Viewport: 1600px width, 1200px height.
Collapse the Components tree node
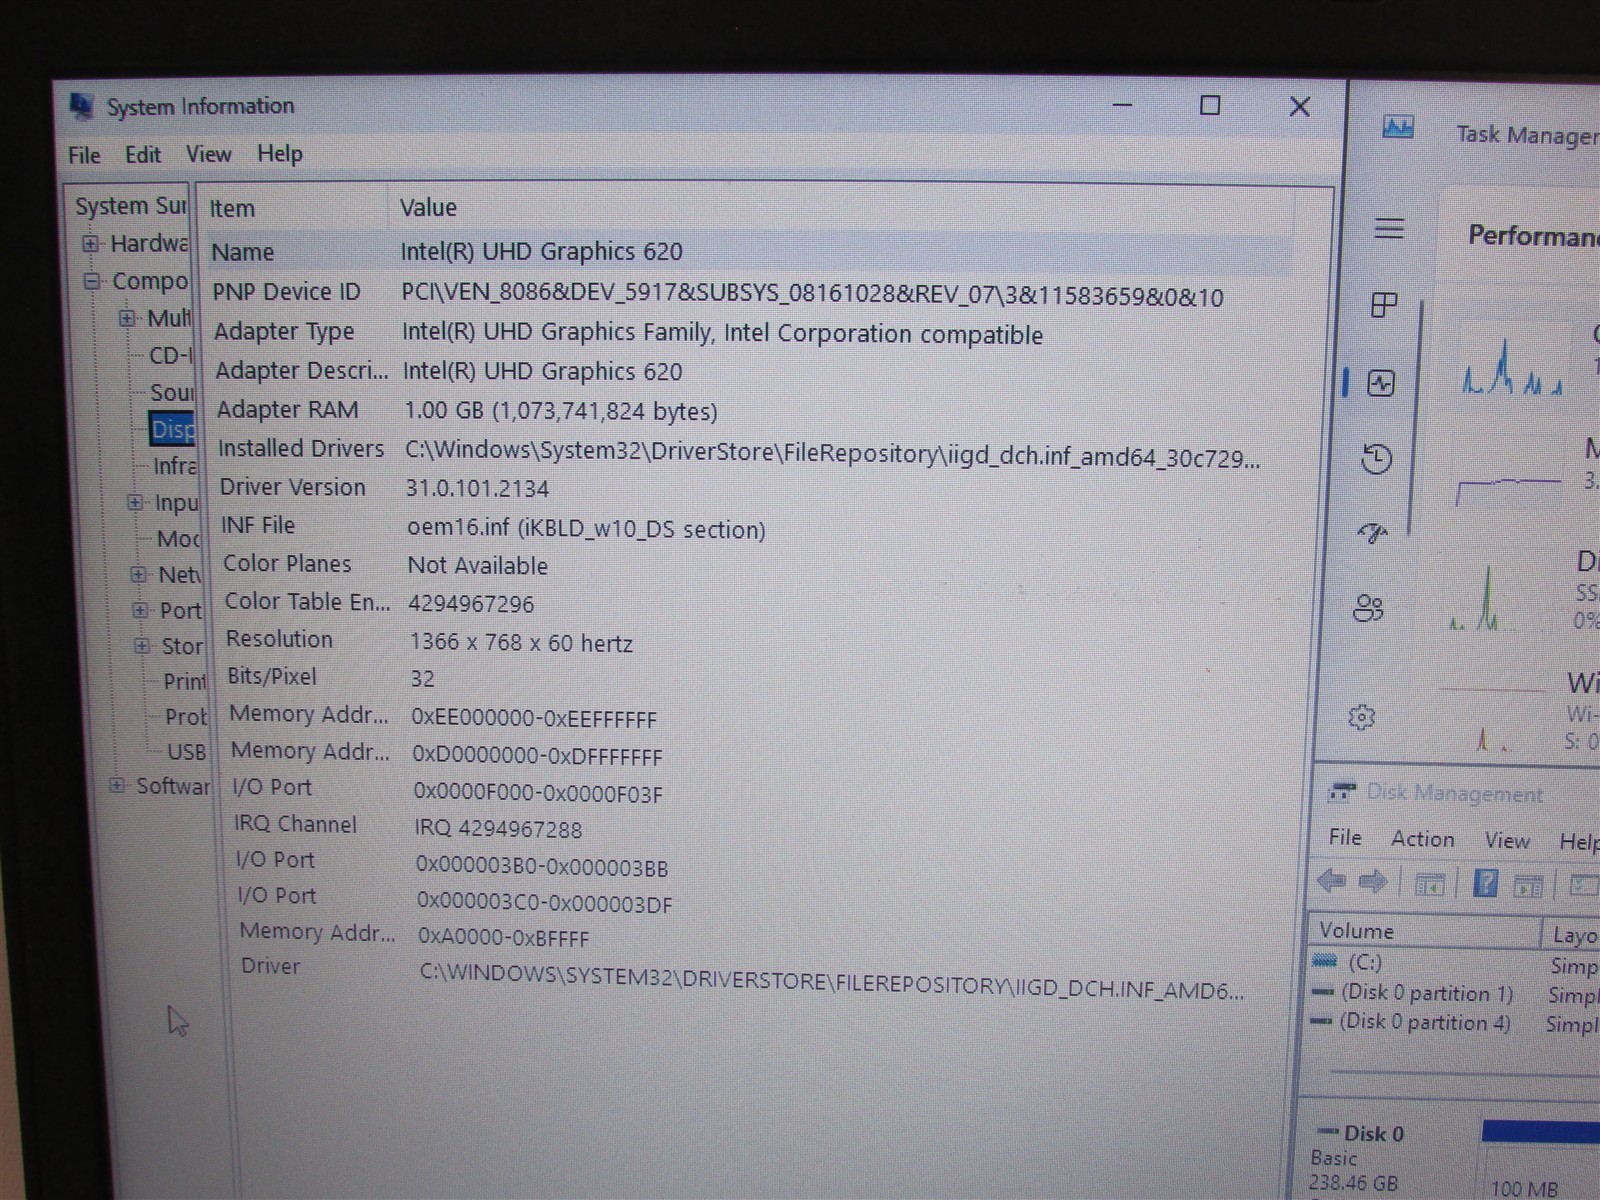(93, 281)
